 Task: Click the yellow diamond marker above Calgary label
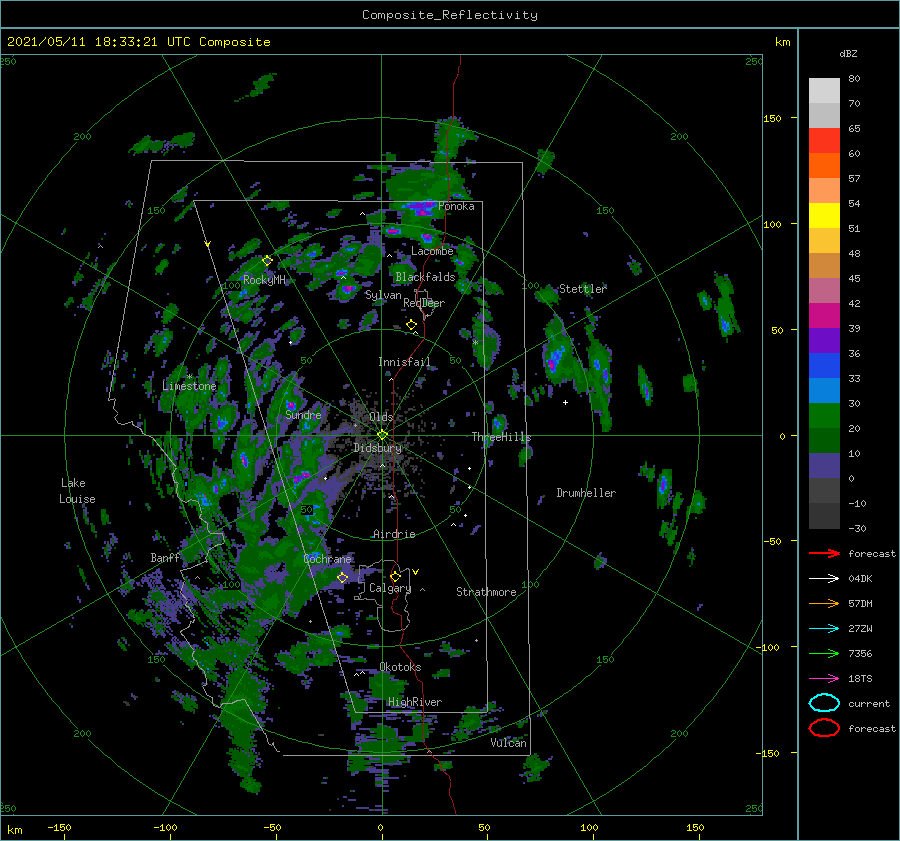click(395, 576)
